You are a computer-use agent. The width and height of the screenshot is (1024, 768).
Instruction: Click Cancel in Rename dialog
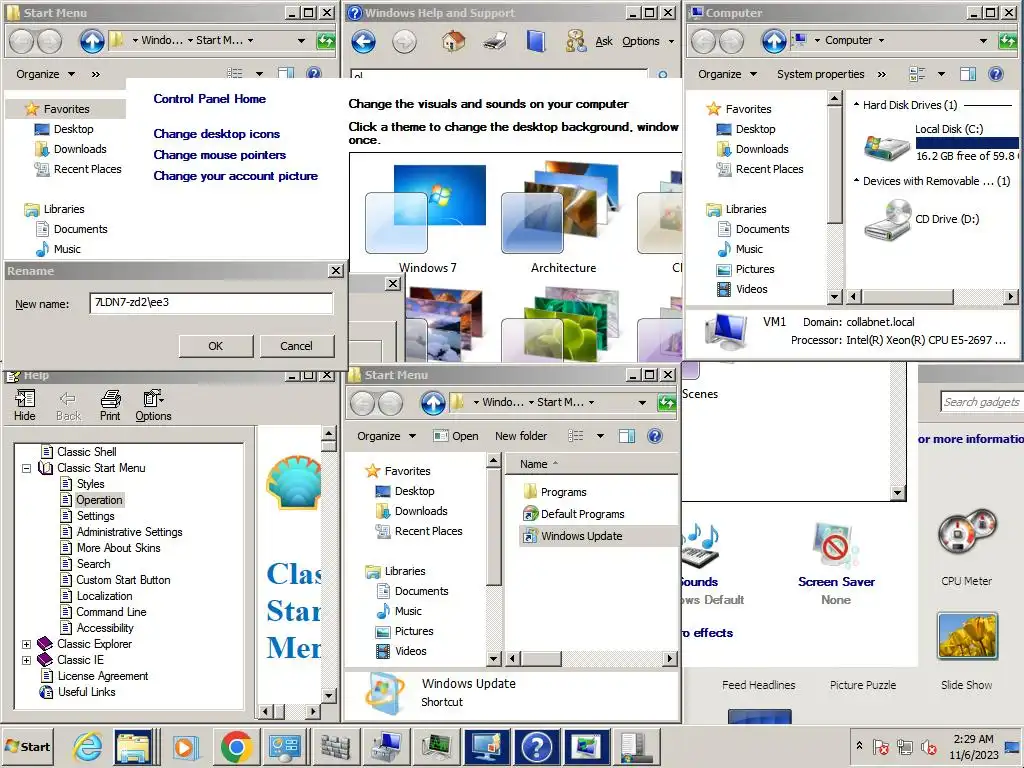pos(296,346)
